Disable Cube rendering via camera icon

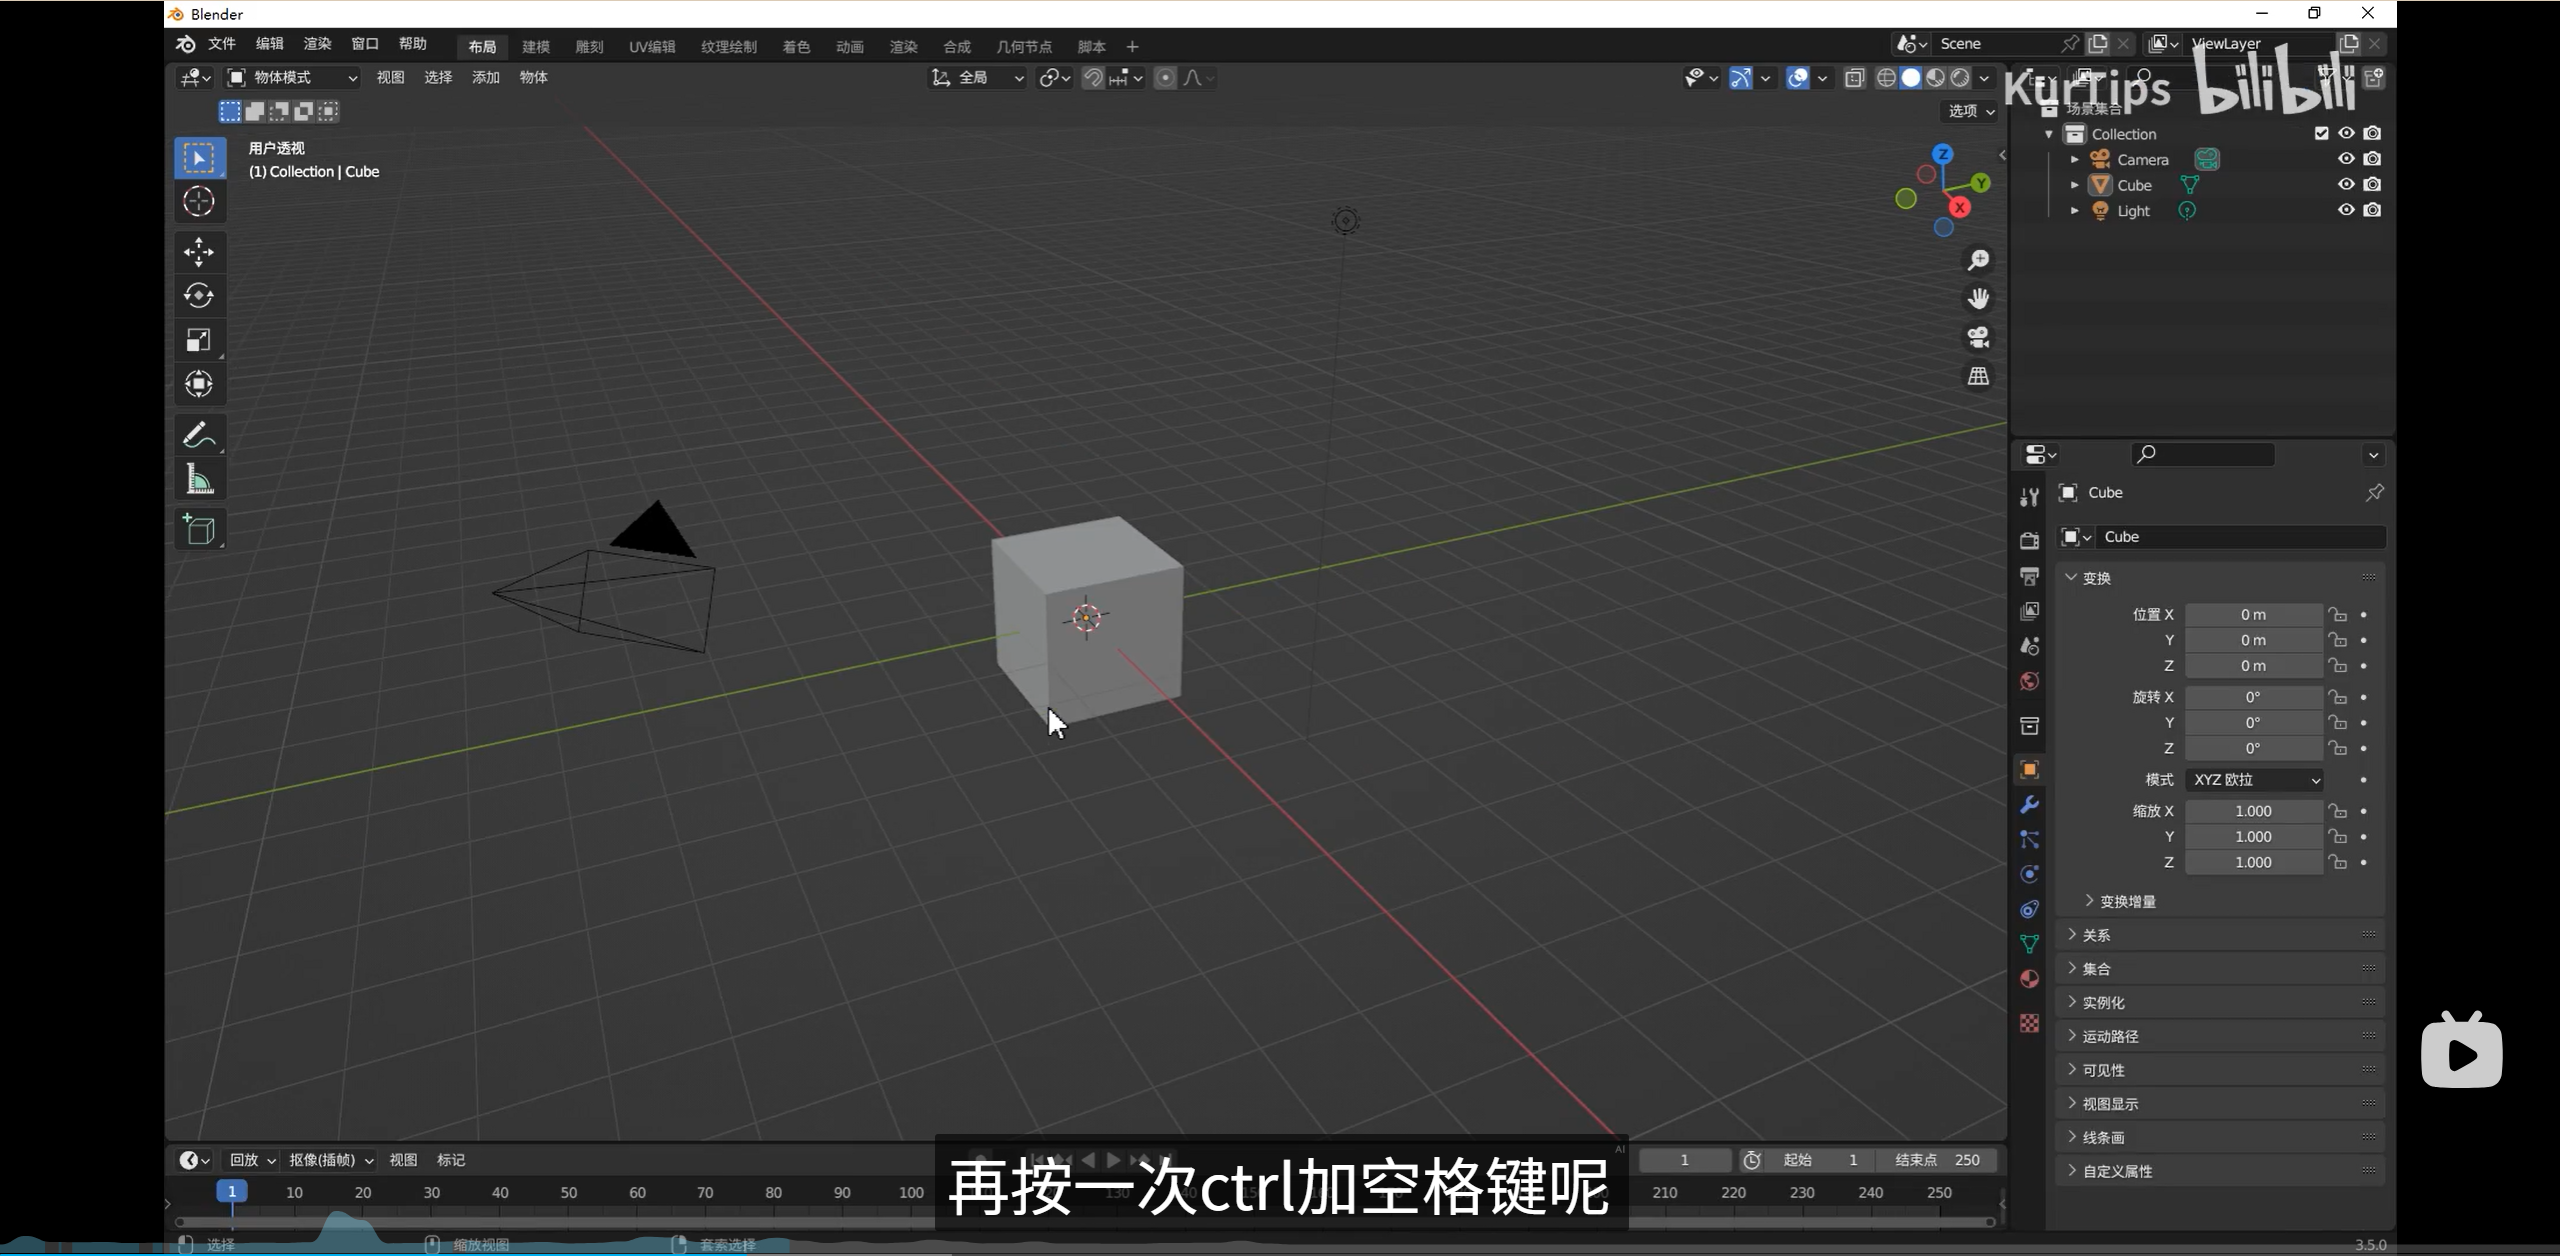2372,184
